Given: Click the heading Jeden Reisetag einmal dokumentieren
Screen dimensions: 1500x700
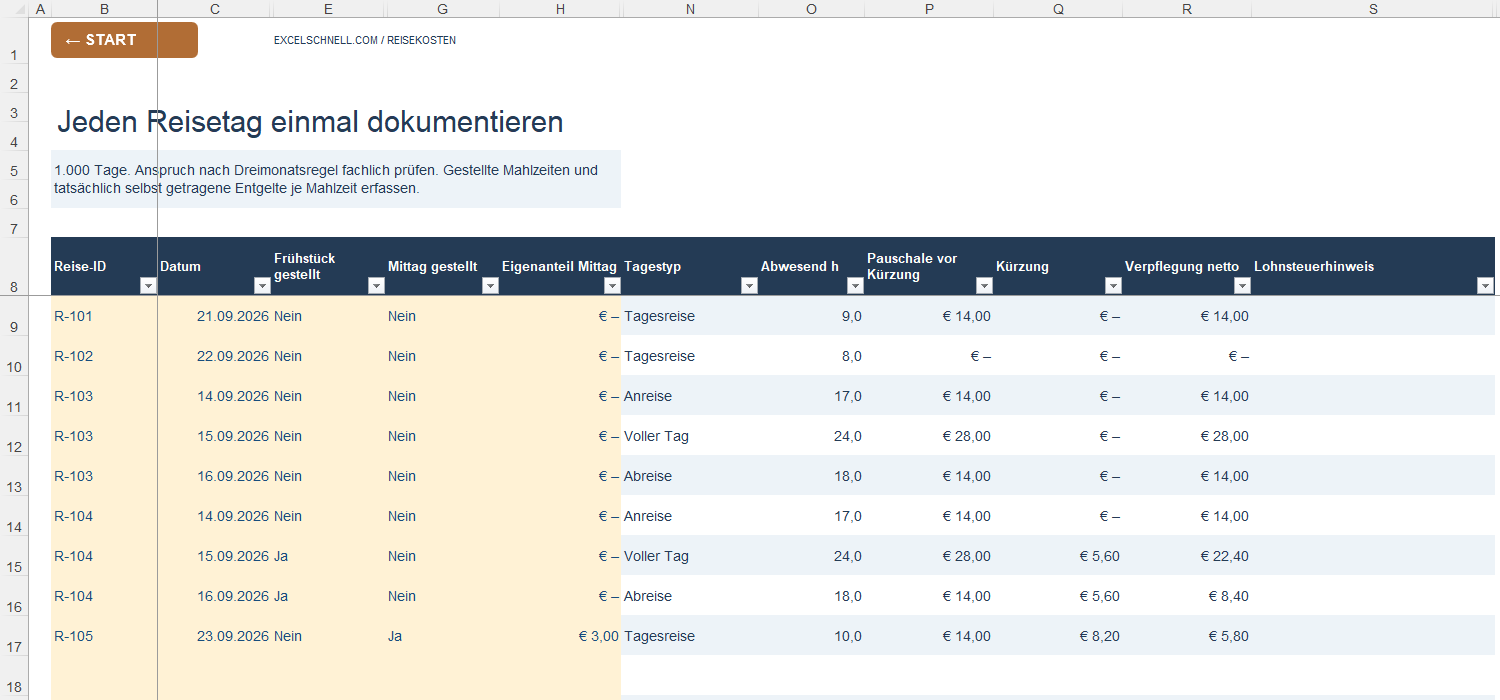Looking at the screenshot, I should (x=310, y=122).
